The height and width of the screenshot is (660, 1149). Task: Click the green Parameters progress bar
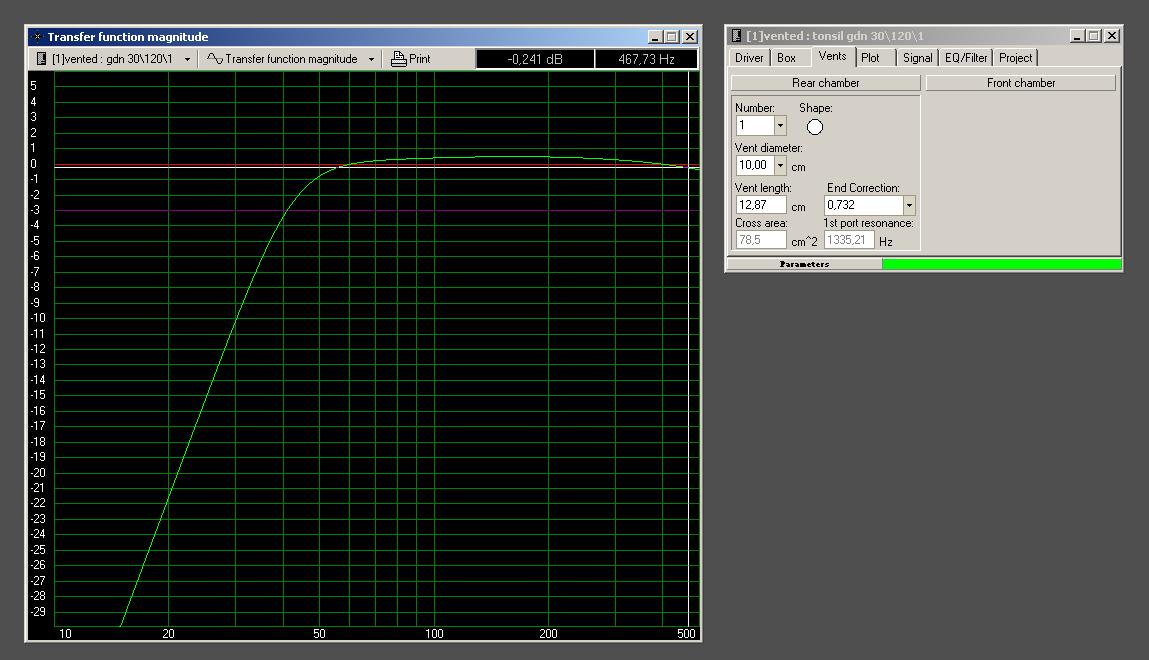point(1001,264)
